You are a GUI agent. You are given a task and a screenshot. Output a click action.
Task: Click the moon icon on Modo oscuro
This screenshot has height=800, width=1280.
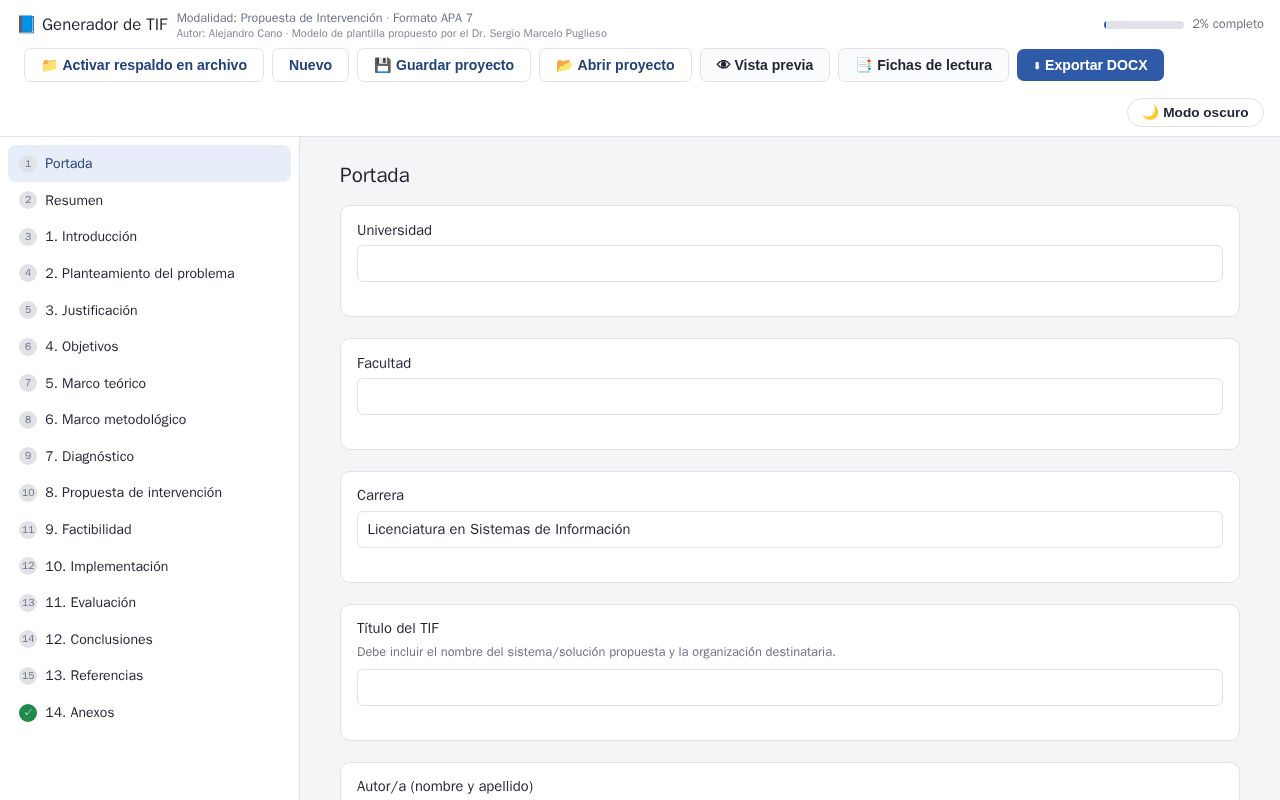point(1150,112)
